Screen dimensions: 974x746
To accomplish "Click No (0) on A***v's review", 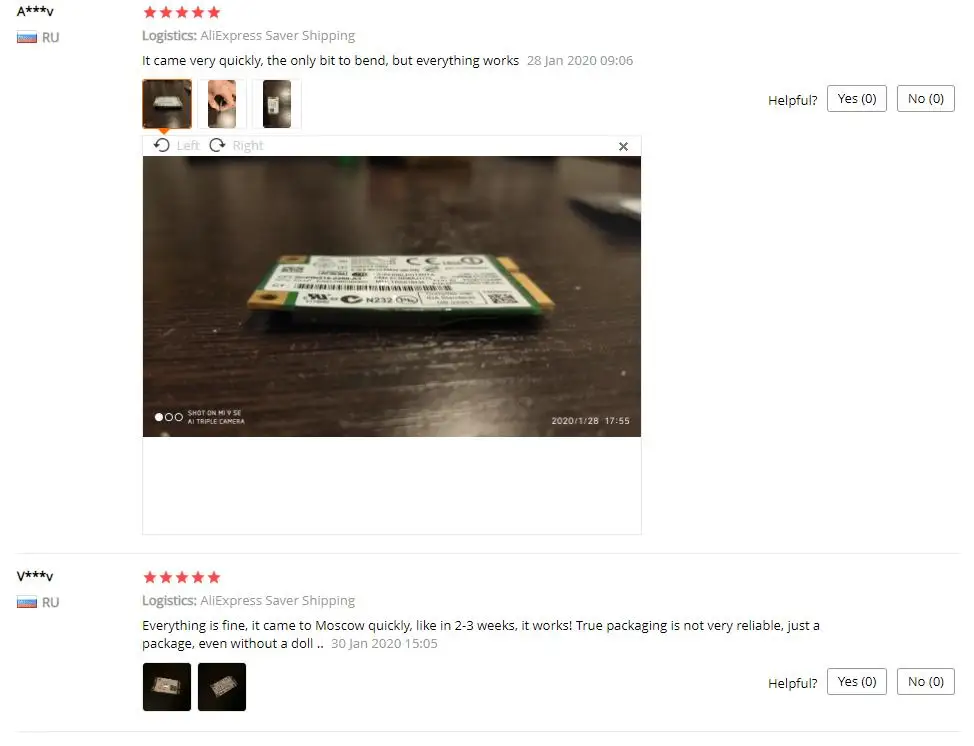I will [x=926, y=99].
